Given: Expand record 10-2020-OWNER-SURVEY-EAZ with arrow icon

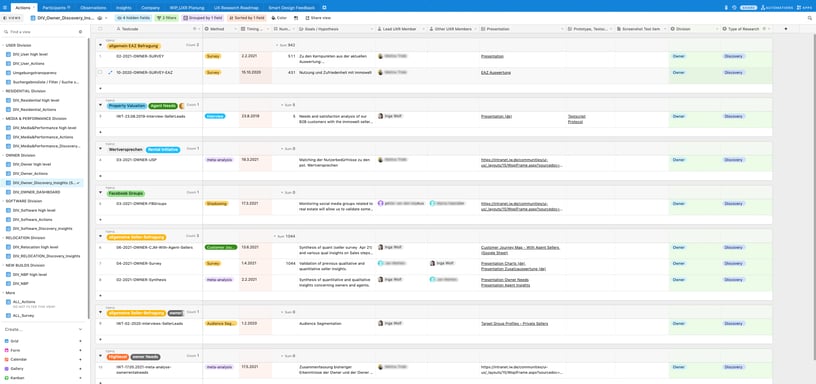Looking at the screenshot, I should point(110,72).
